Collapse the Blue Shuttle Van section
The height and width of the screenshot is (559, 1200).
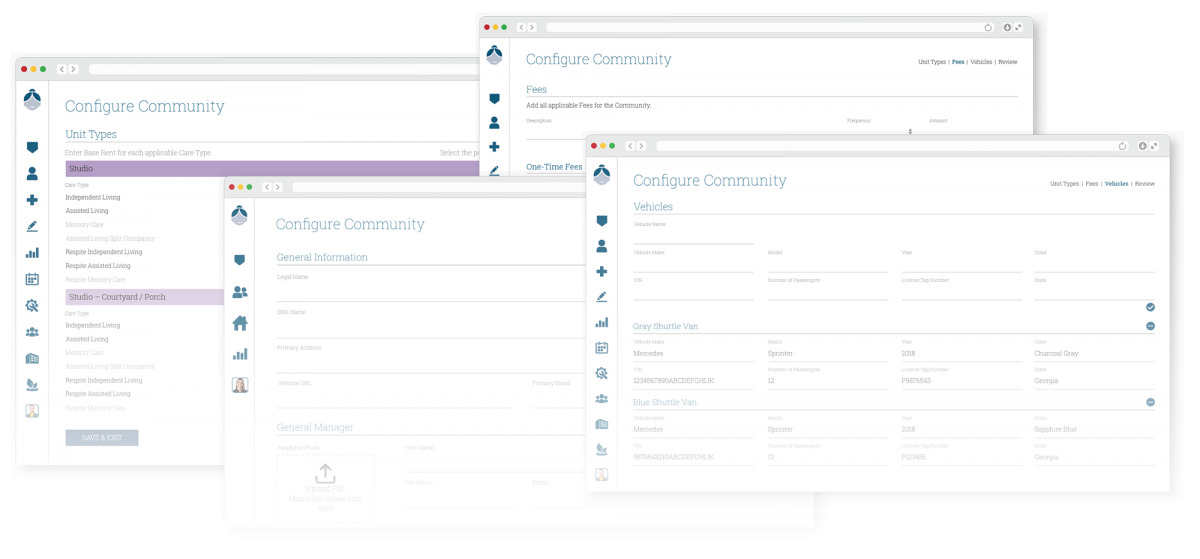pos(1150,402)
